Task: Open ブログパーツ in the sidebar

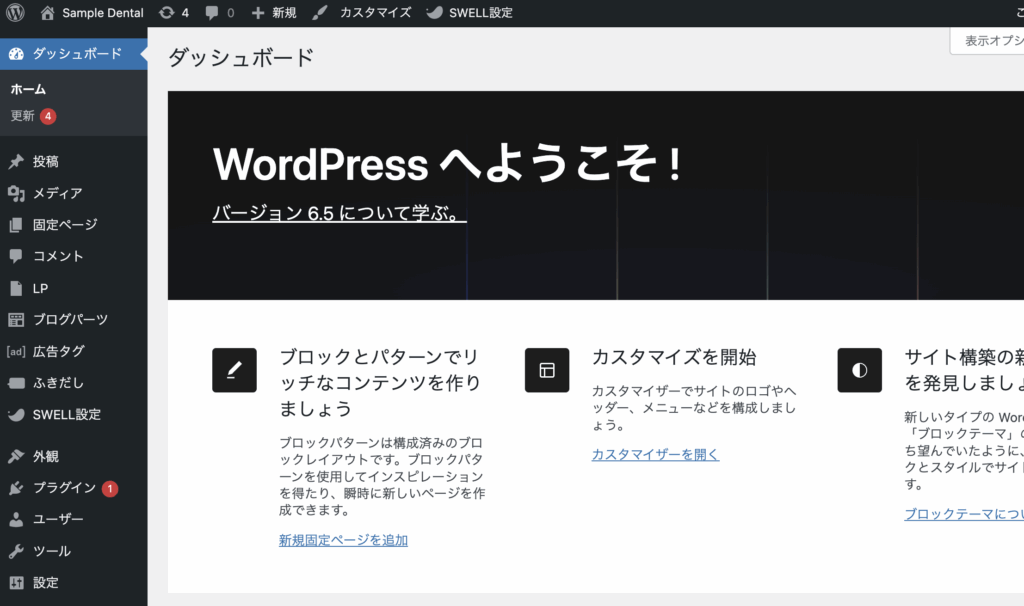Action: point(70,319)
